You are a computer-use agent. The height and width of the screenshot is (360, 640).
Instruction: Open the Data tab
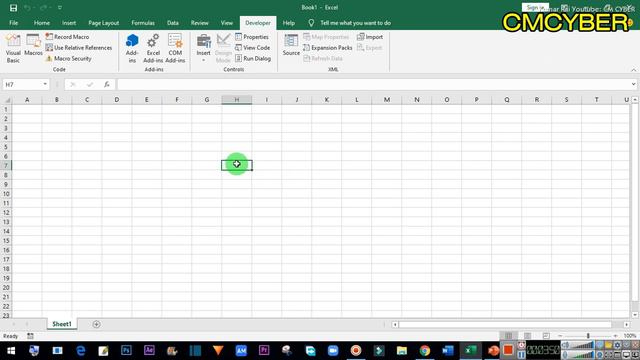click(x=173, y=23)
